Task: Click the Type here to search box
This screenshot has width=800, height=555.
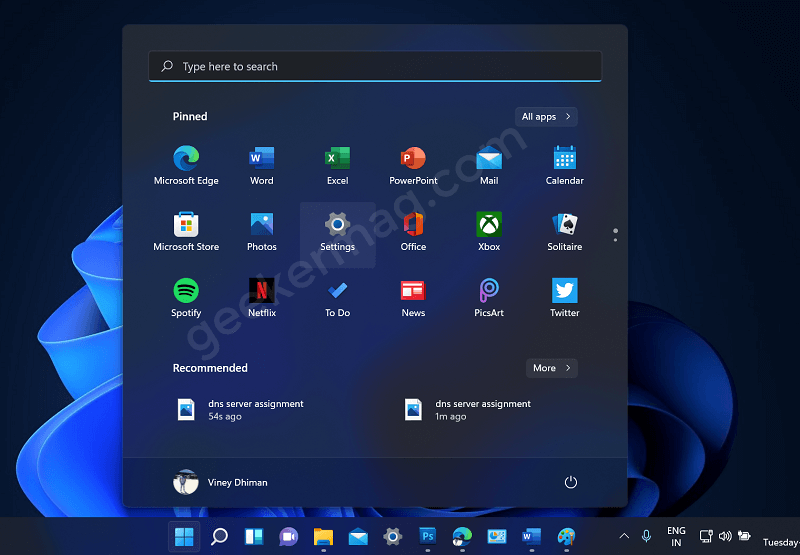Action: tap(375, 66)
